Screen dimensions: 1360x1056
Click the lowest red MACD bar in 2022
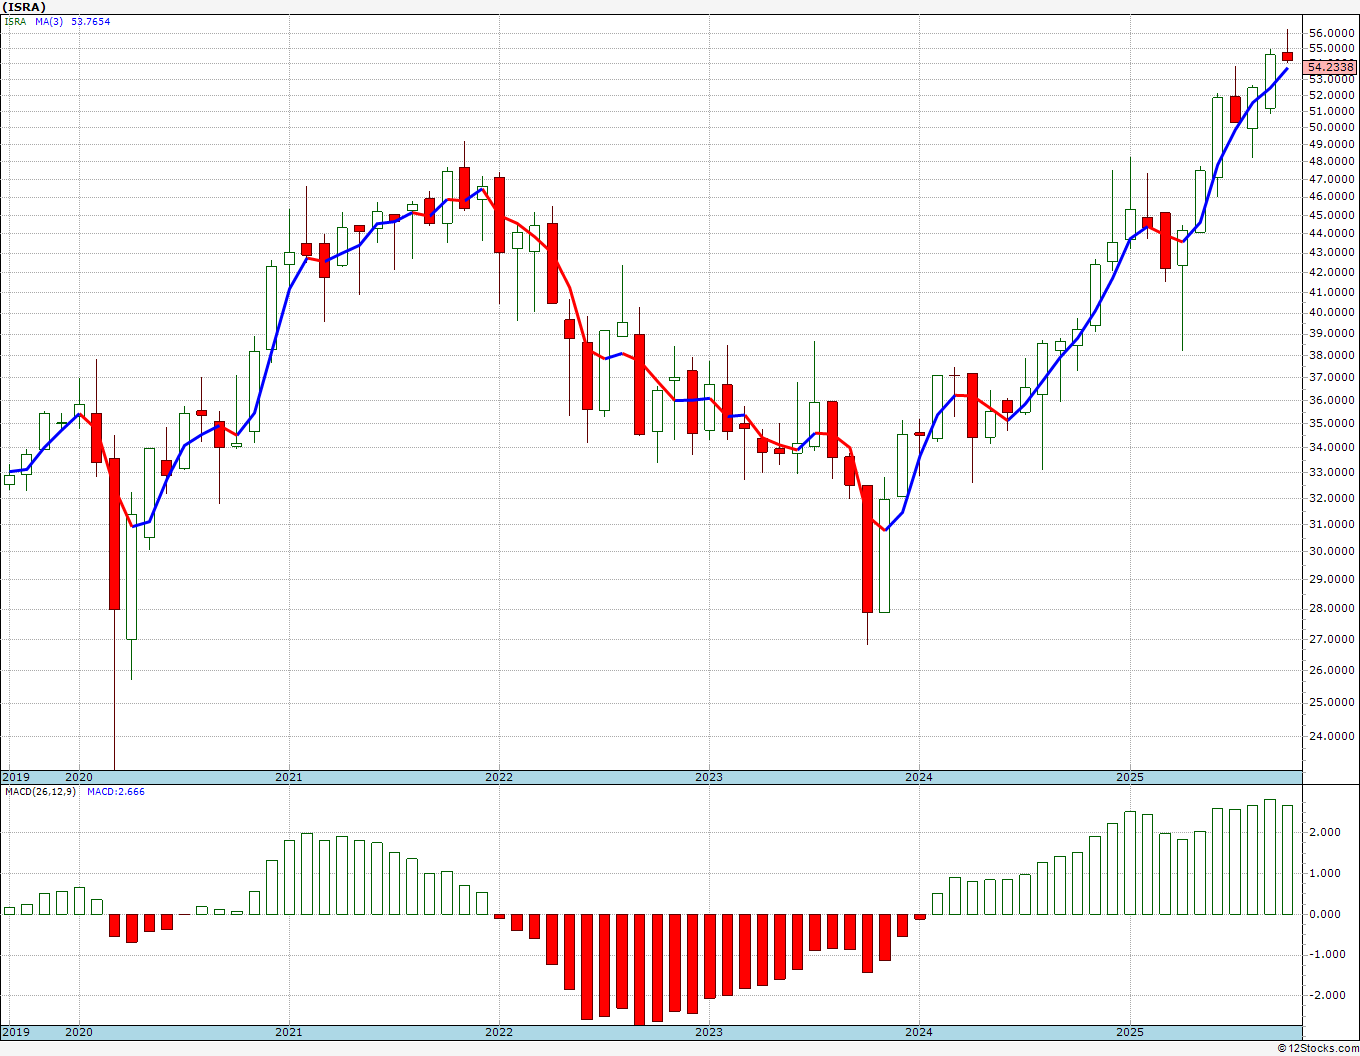point(639,969)
